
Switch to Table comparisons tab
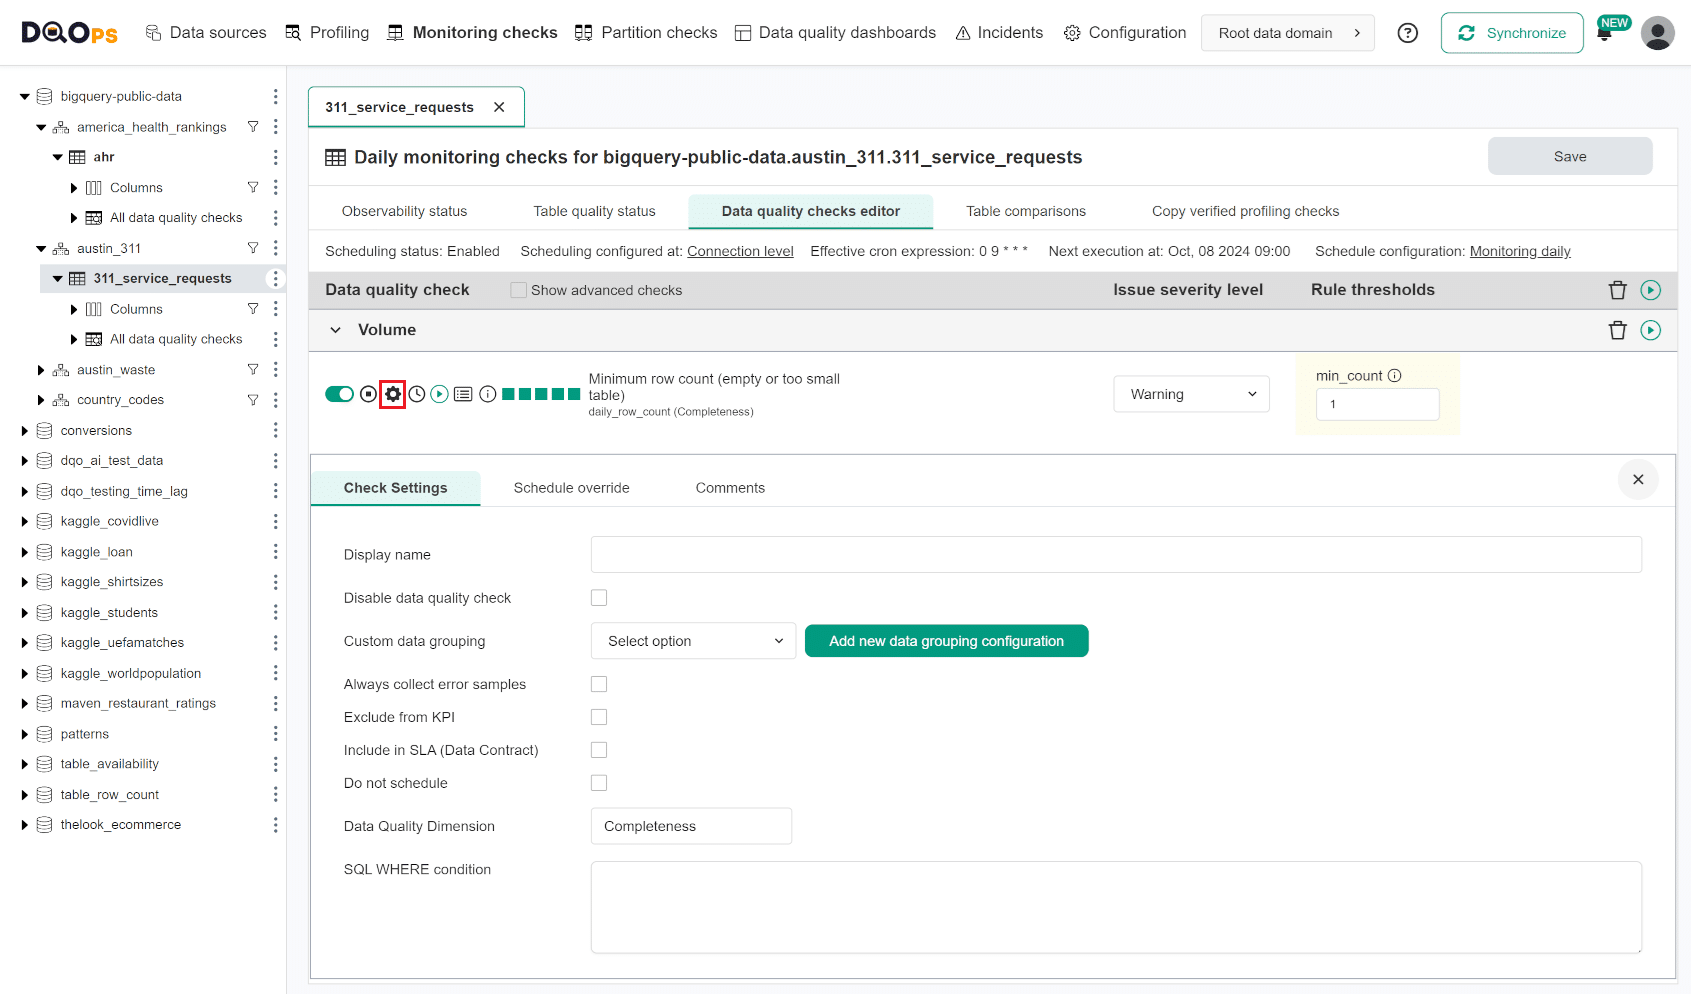pos(1026,211)
